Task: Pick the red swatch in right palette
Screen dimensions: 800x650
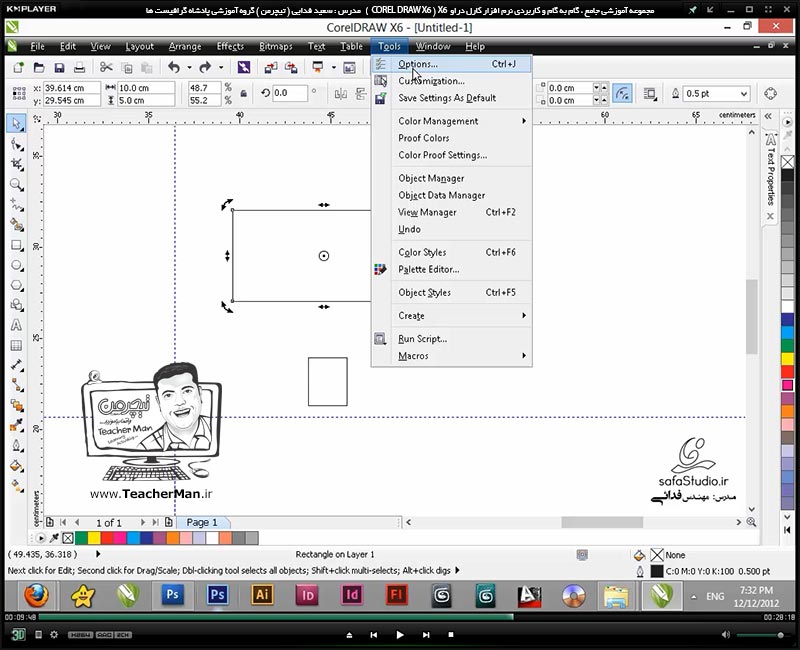Action: [x=787, y=371]
